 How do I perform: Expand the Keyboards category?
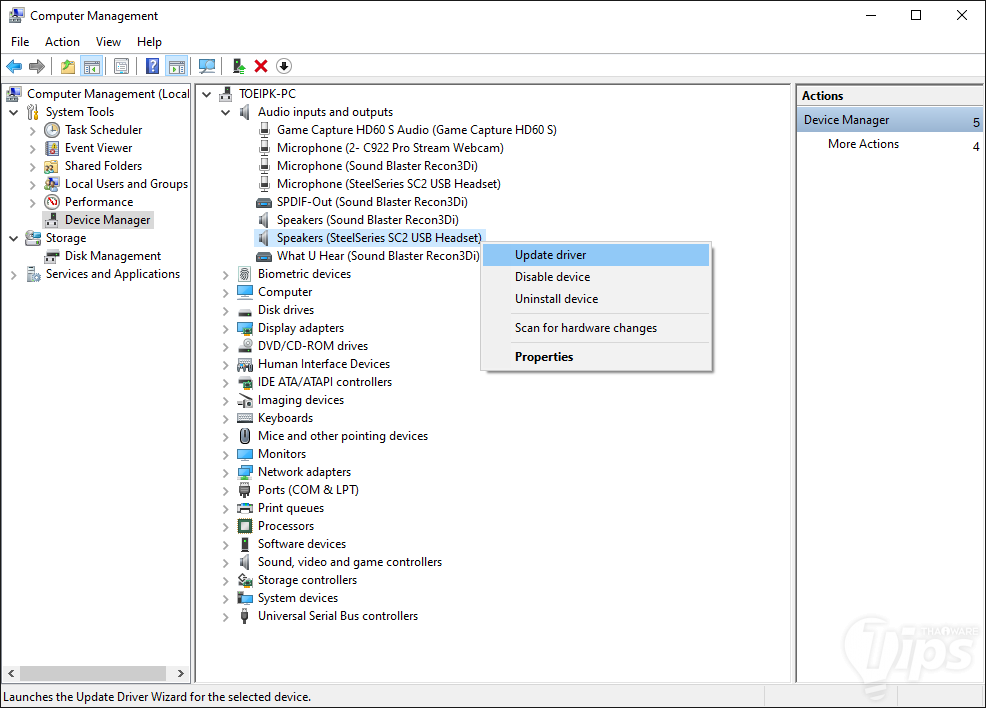[x=225, y=419]
